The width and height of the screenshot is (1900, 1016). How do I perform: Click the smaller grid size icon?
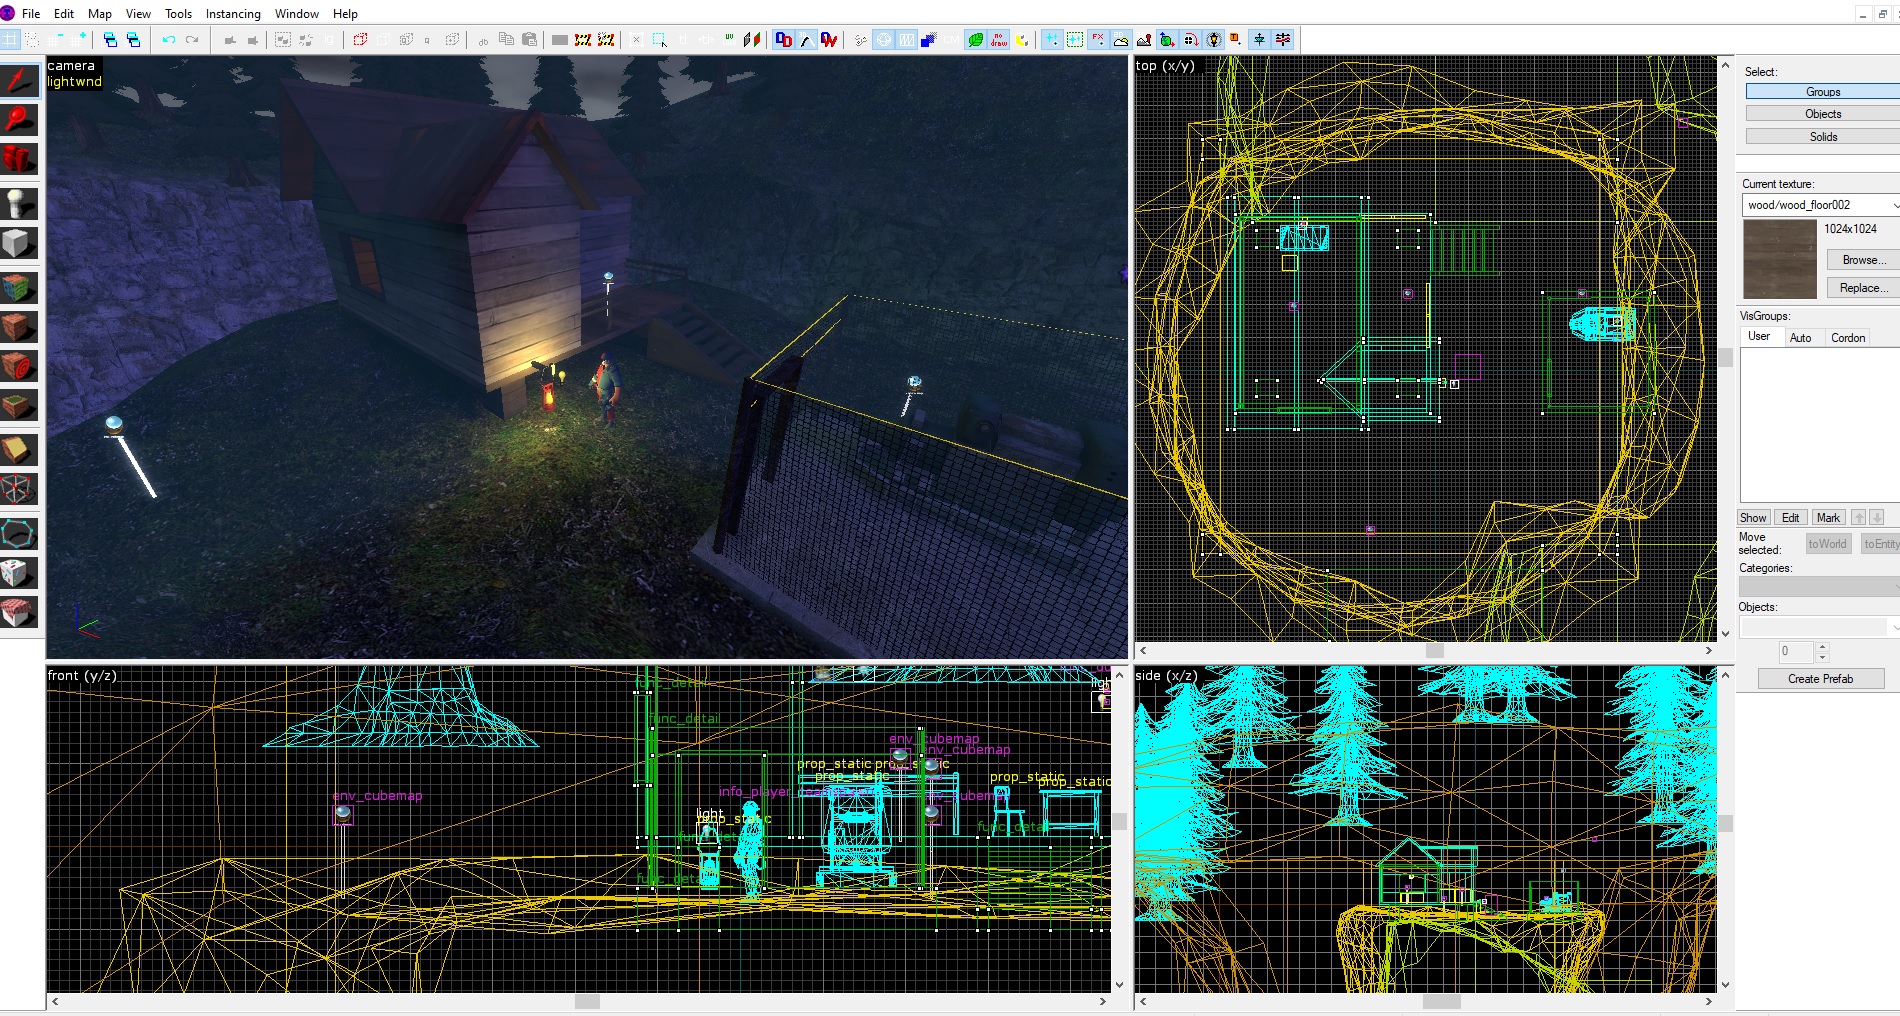57,40
